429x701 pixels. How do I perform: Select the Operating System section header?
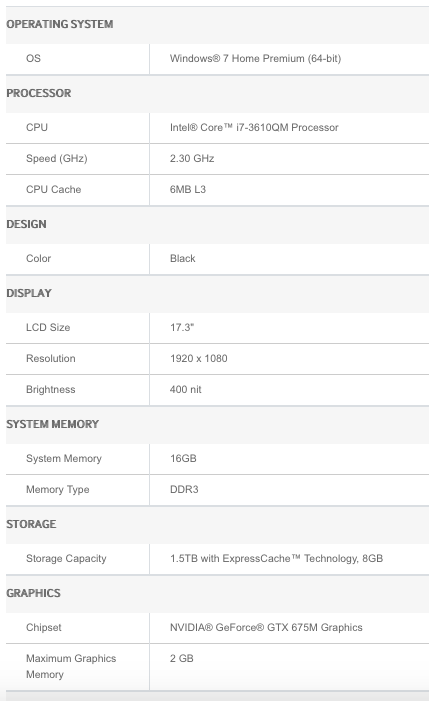(x=59, y=24)
